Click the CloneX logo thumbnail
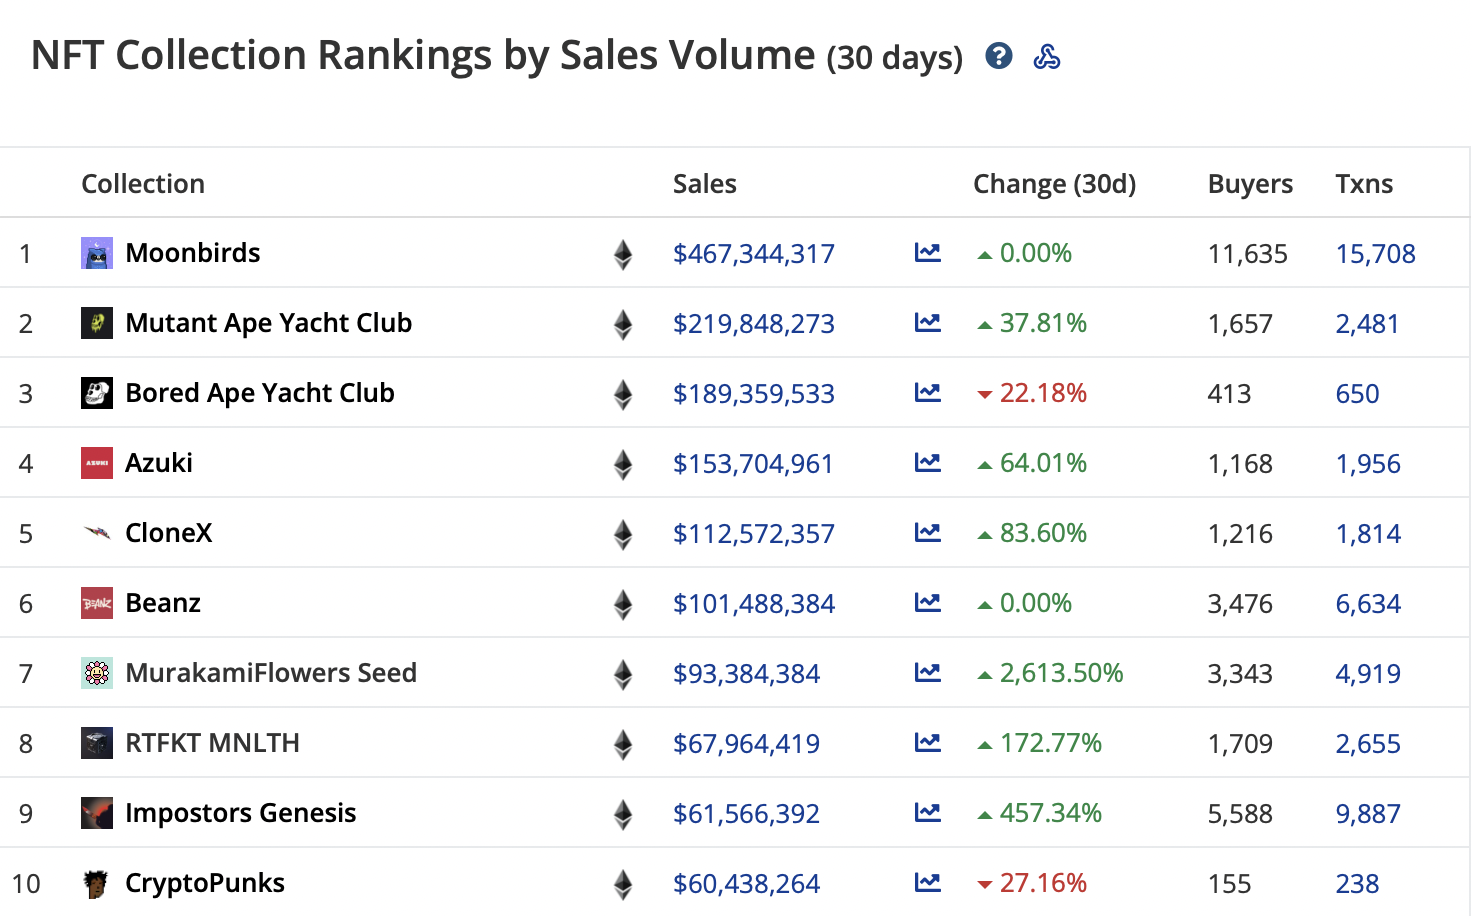Viewport: 1472px width, 916px height. pyautogui.click(x=97, y=533)
